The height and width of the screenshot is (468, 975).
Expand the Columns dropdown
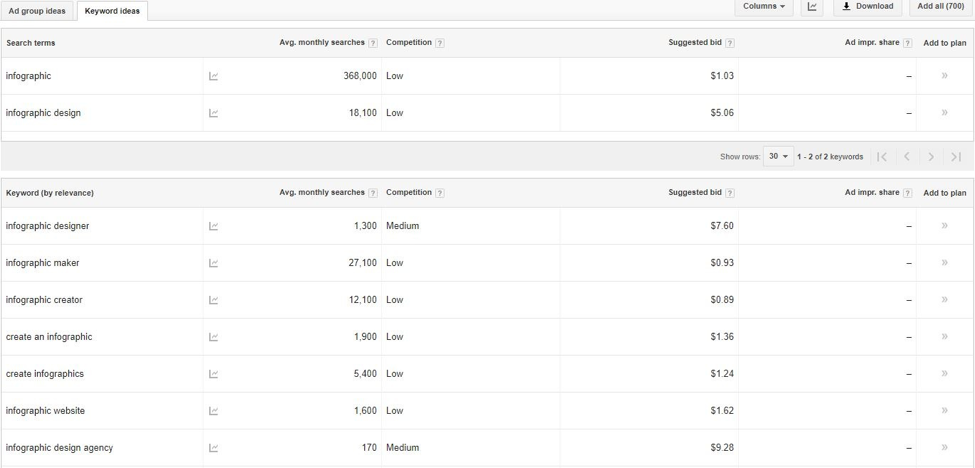(x=764, y=7)
